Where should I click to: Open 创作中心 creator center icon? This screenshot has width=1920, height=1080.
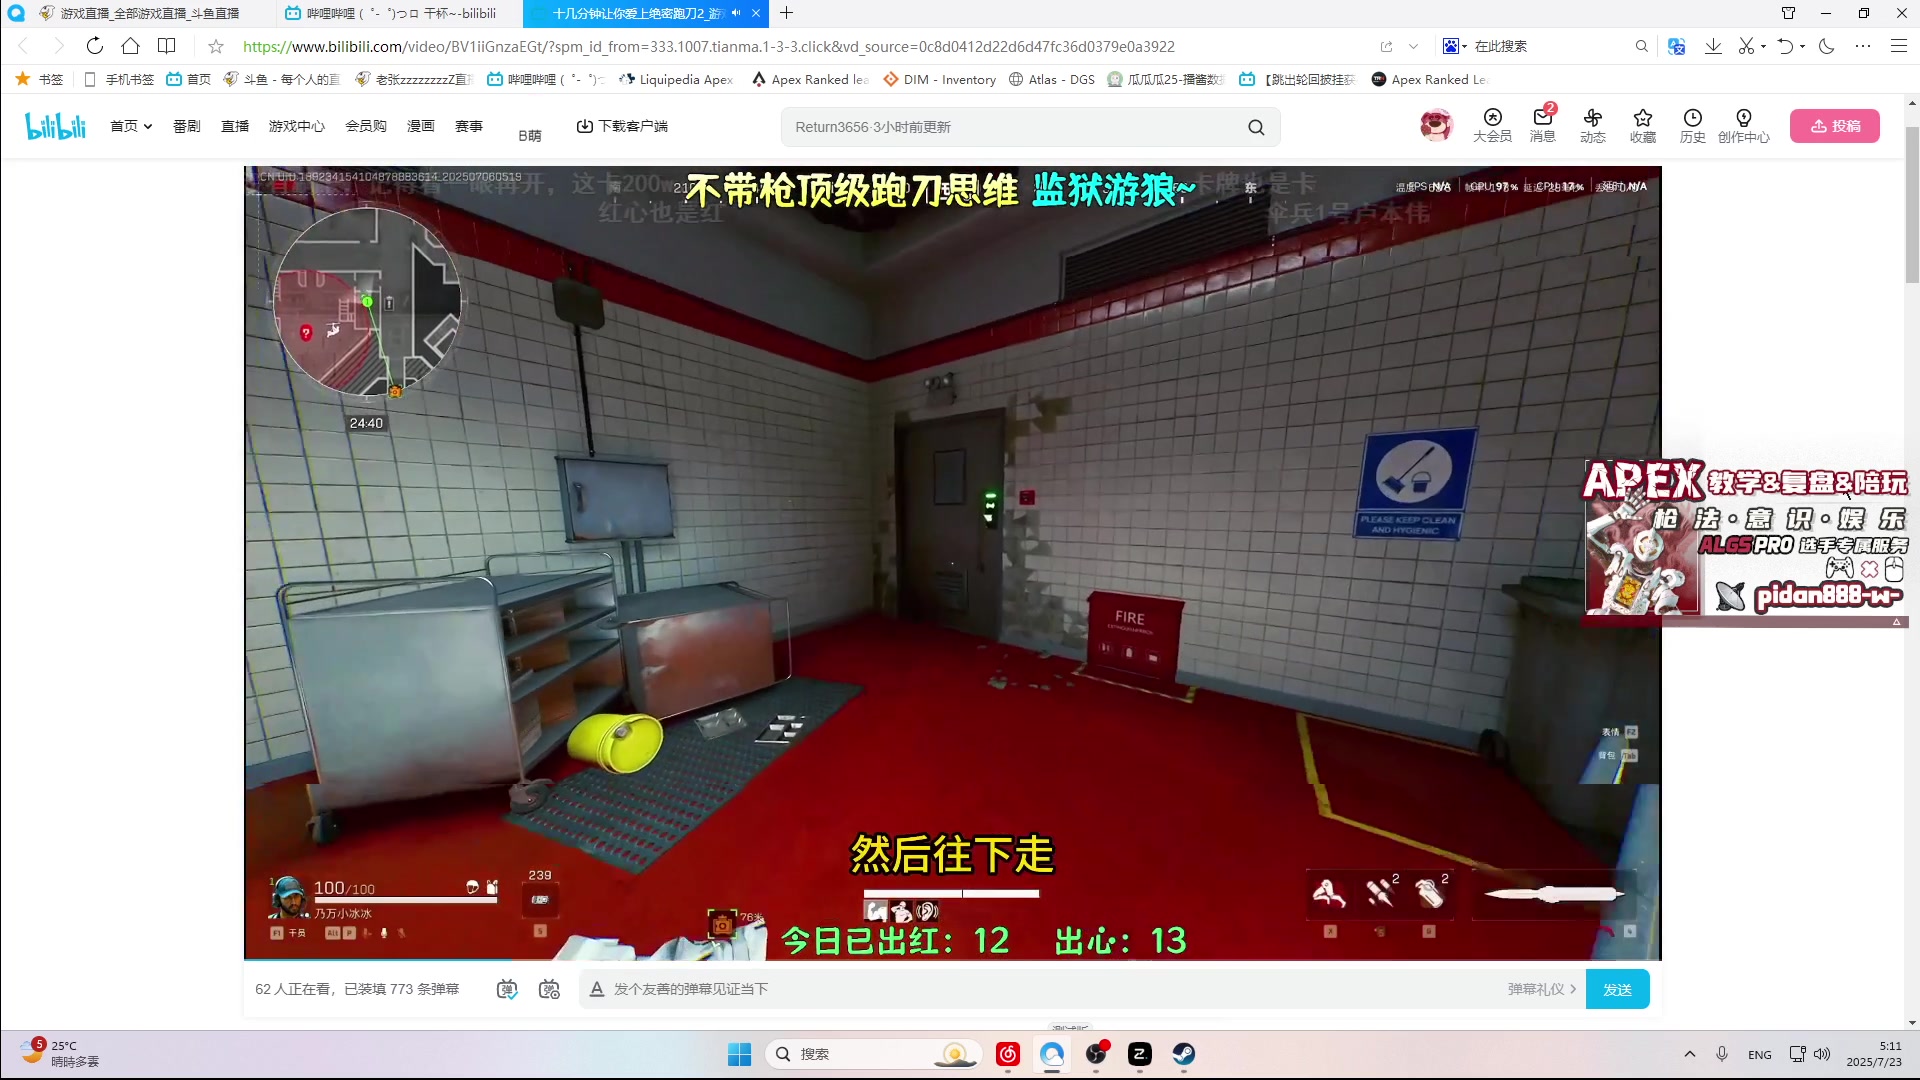(1743, 126)
